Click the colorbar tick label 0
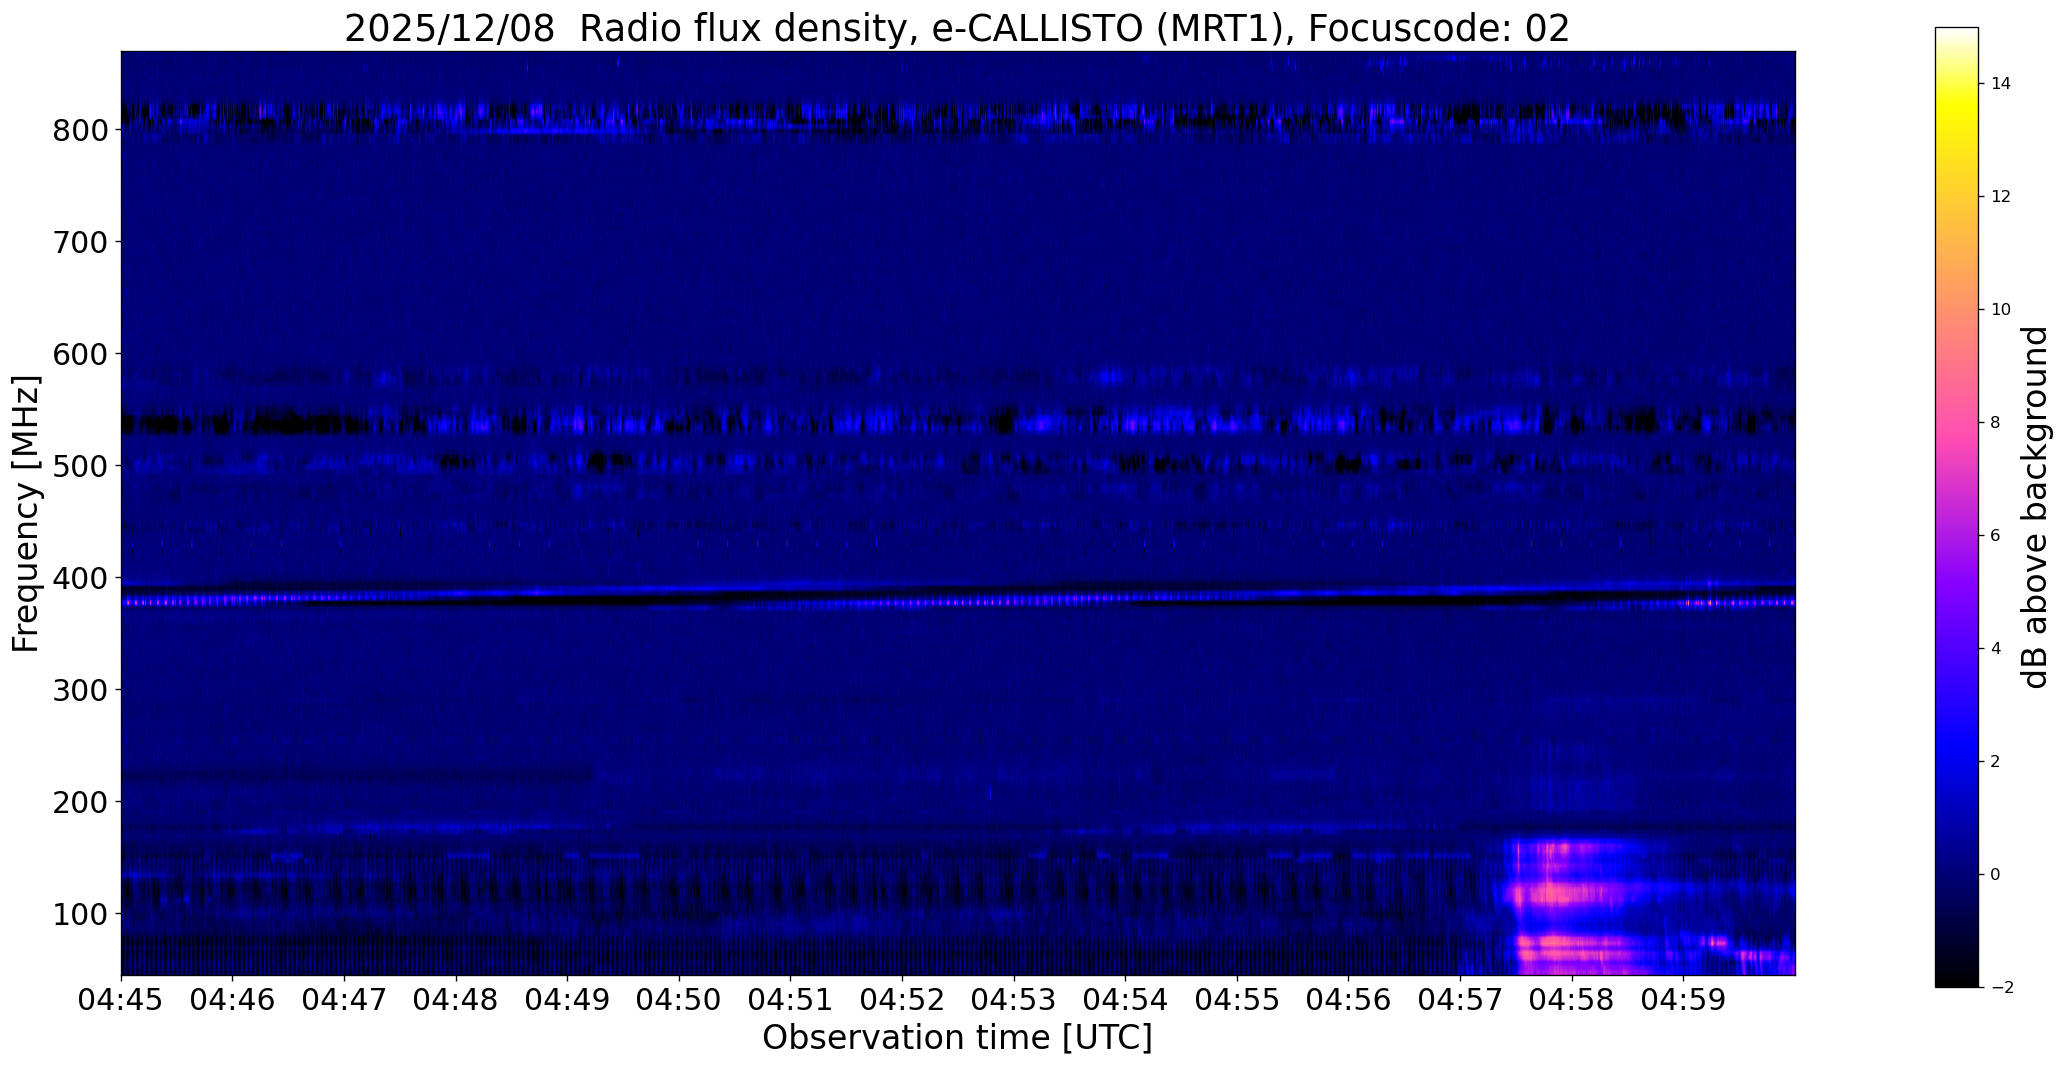Image resolution: width=2066 pixels, height=1067 pixels. pos(1996,875)
